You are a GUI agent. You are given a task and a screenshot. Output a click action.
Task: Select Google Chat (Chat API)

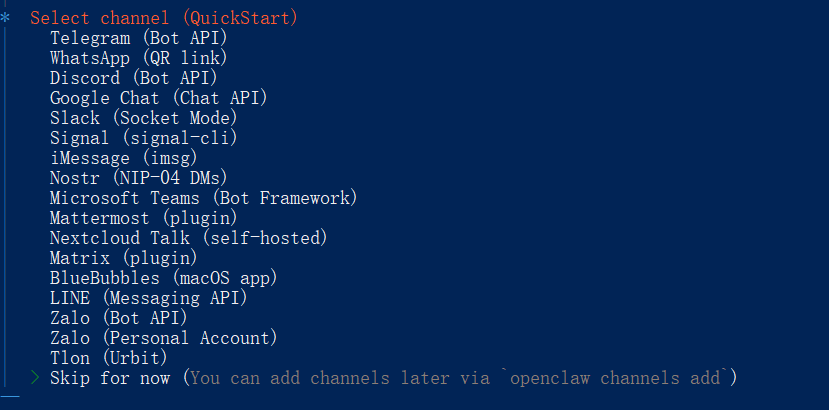tap(159, 98)
